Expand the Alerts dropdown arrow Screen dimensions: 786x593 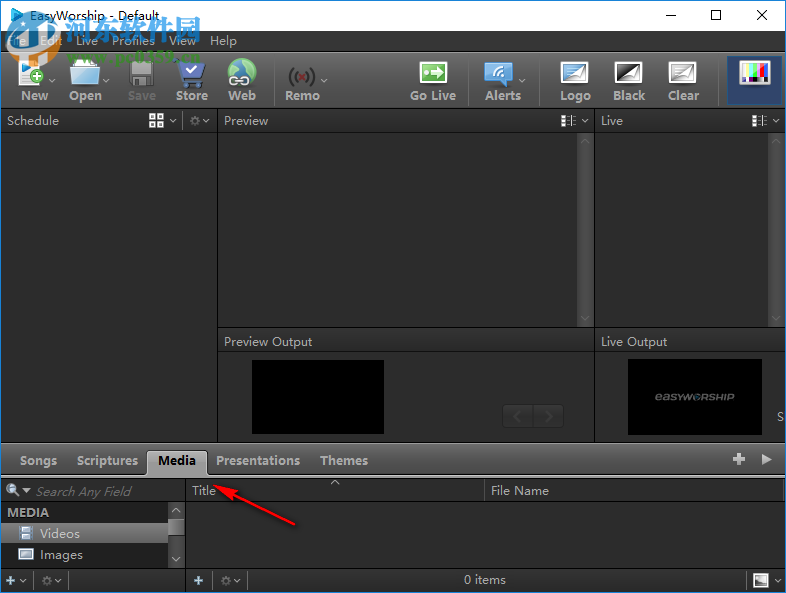point(522,80)
